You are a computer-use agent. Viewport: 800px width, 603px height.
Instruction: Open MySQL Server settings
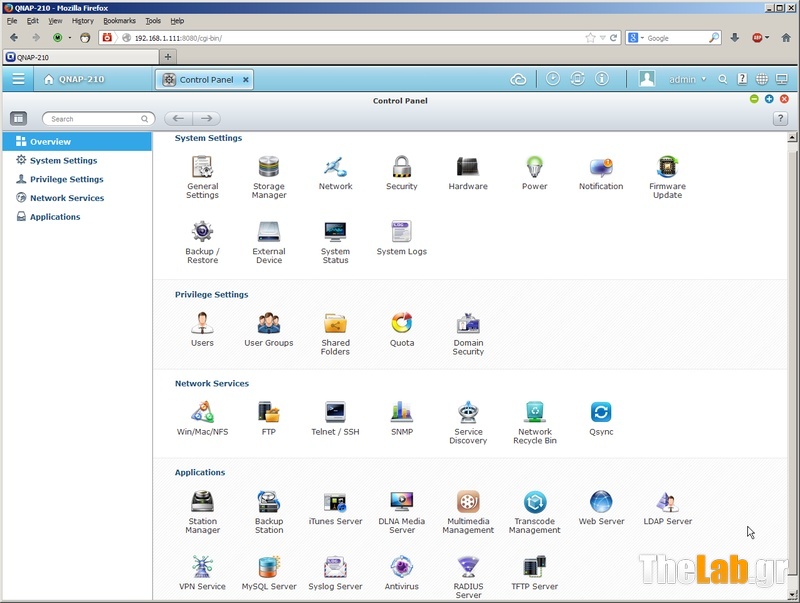point(269,573)
